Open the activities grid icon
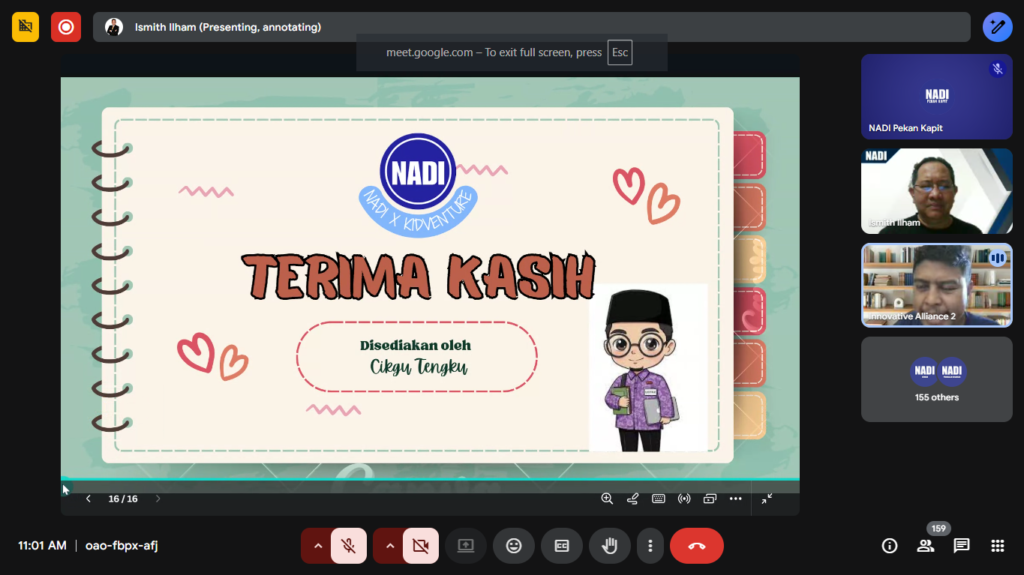The height and width of the screenshot is (575, 1024). point(997,546)
